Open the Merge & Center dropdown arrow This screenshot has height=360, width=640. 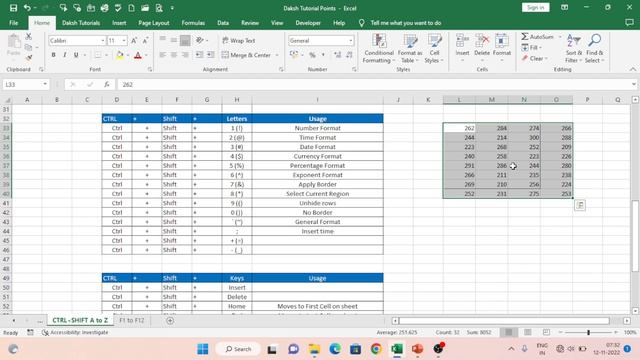pos(277,55)
